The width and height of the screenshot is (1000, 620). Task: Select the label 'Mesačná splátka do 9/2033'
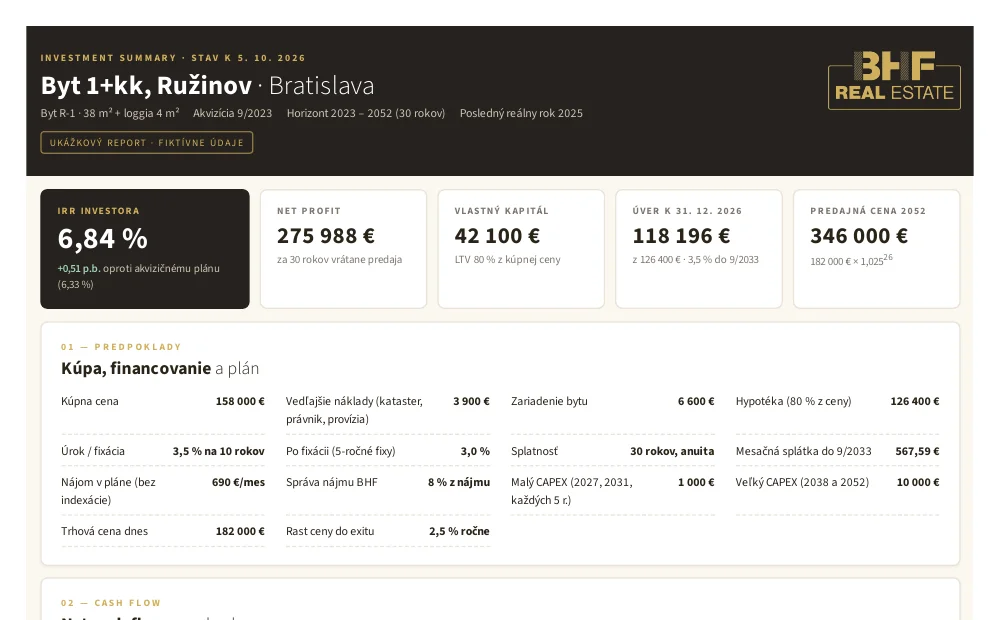point(803,451)
